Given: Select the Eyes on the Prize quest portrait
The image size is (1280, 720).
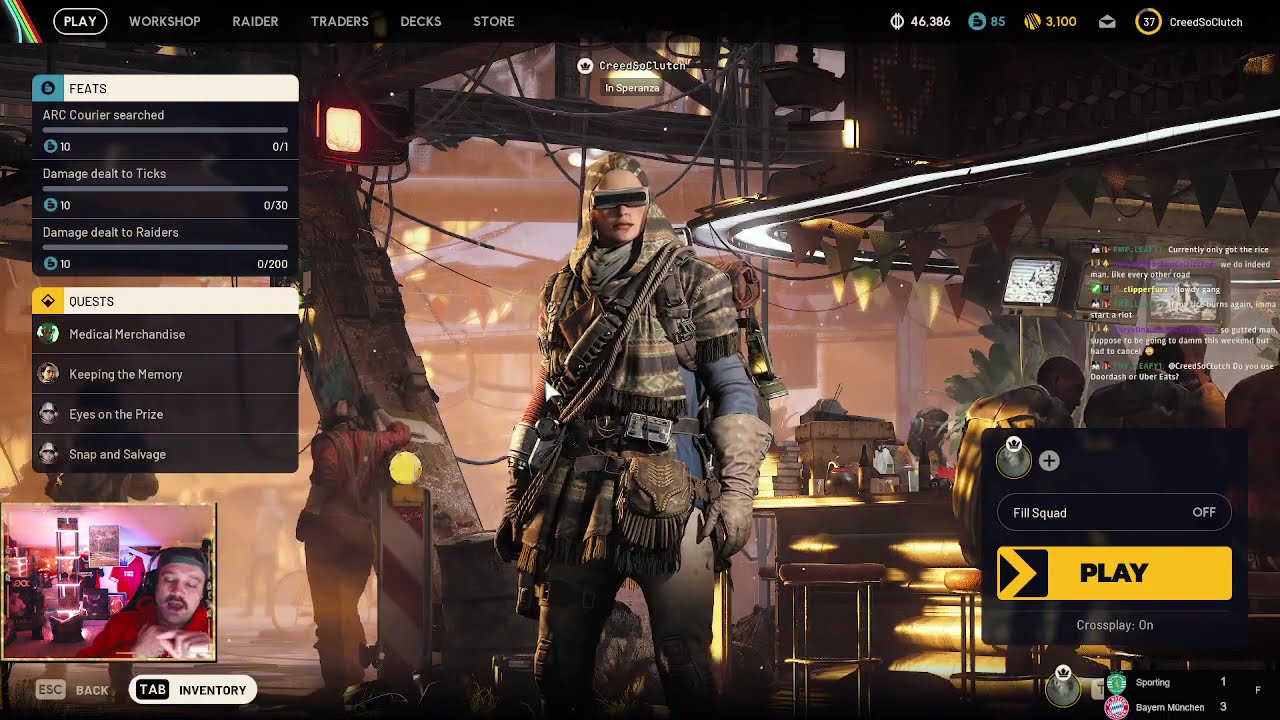Looking at the screenshot, I should (48, 414).
